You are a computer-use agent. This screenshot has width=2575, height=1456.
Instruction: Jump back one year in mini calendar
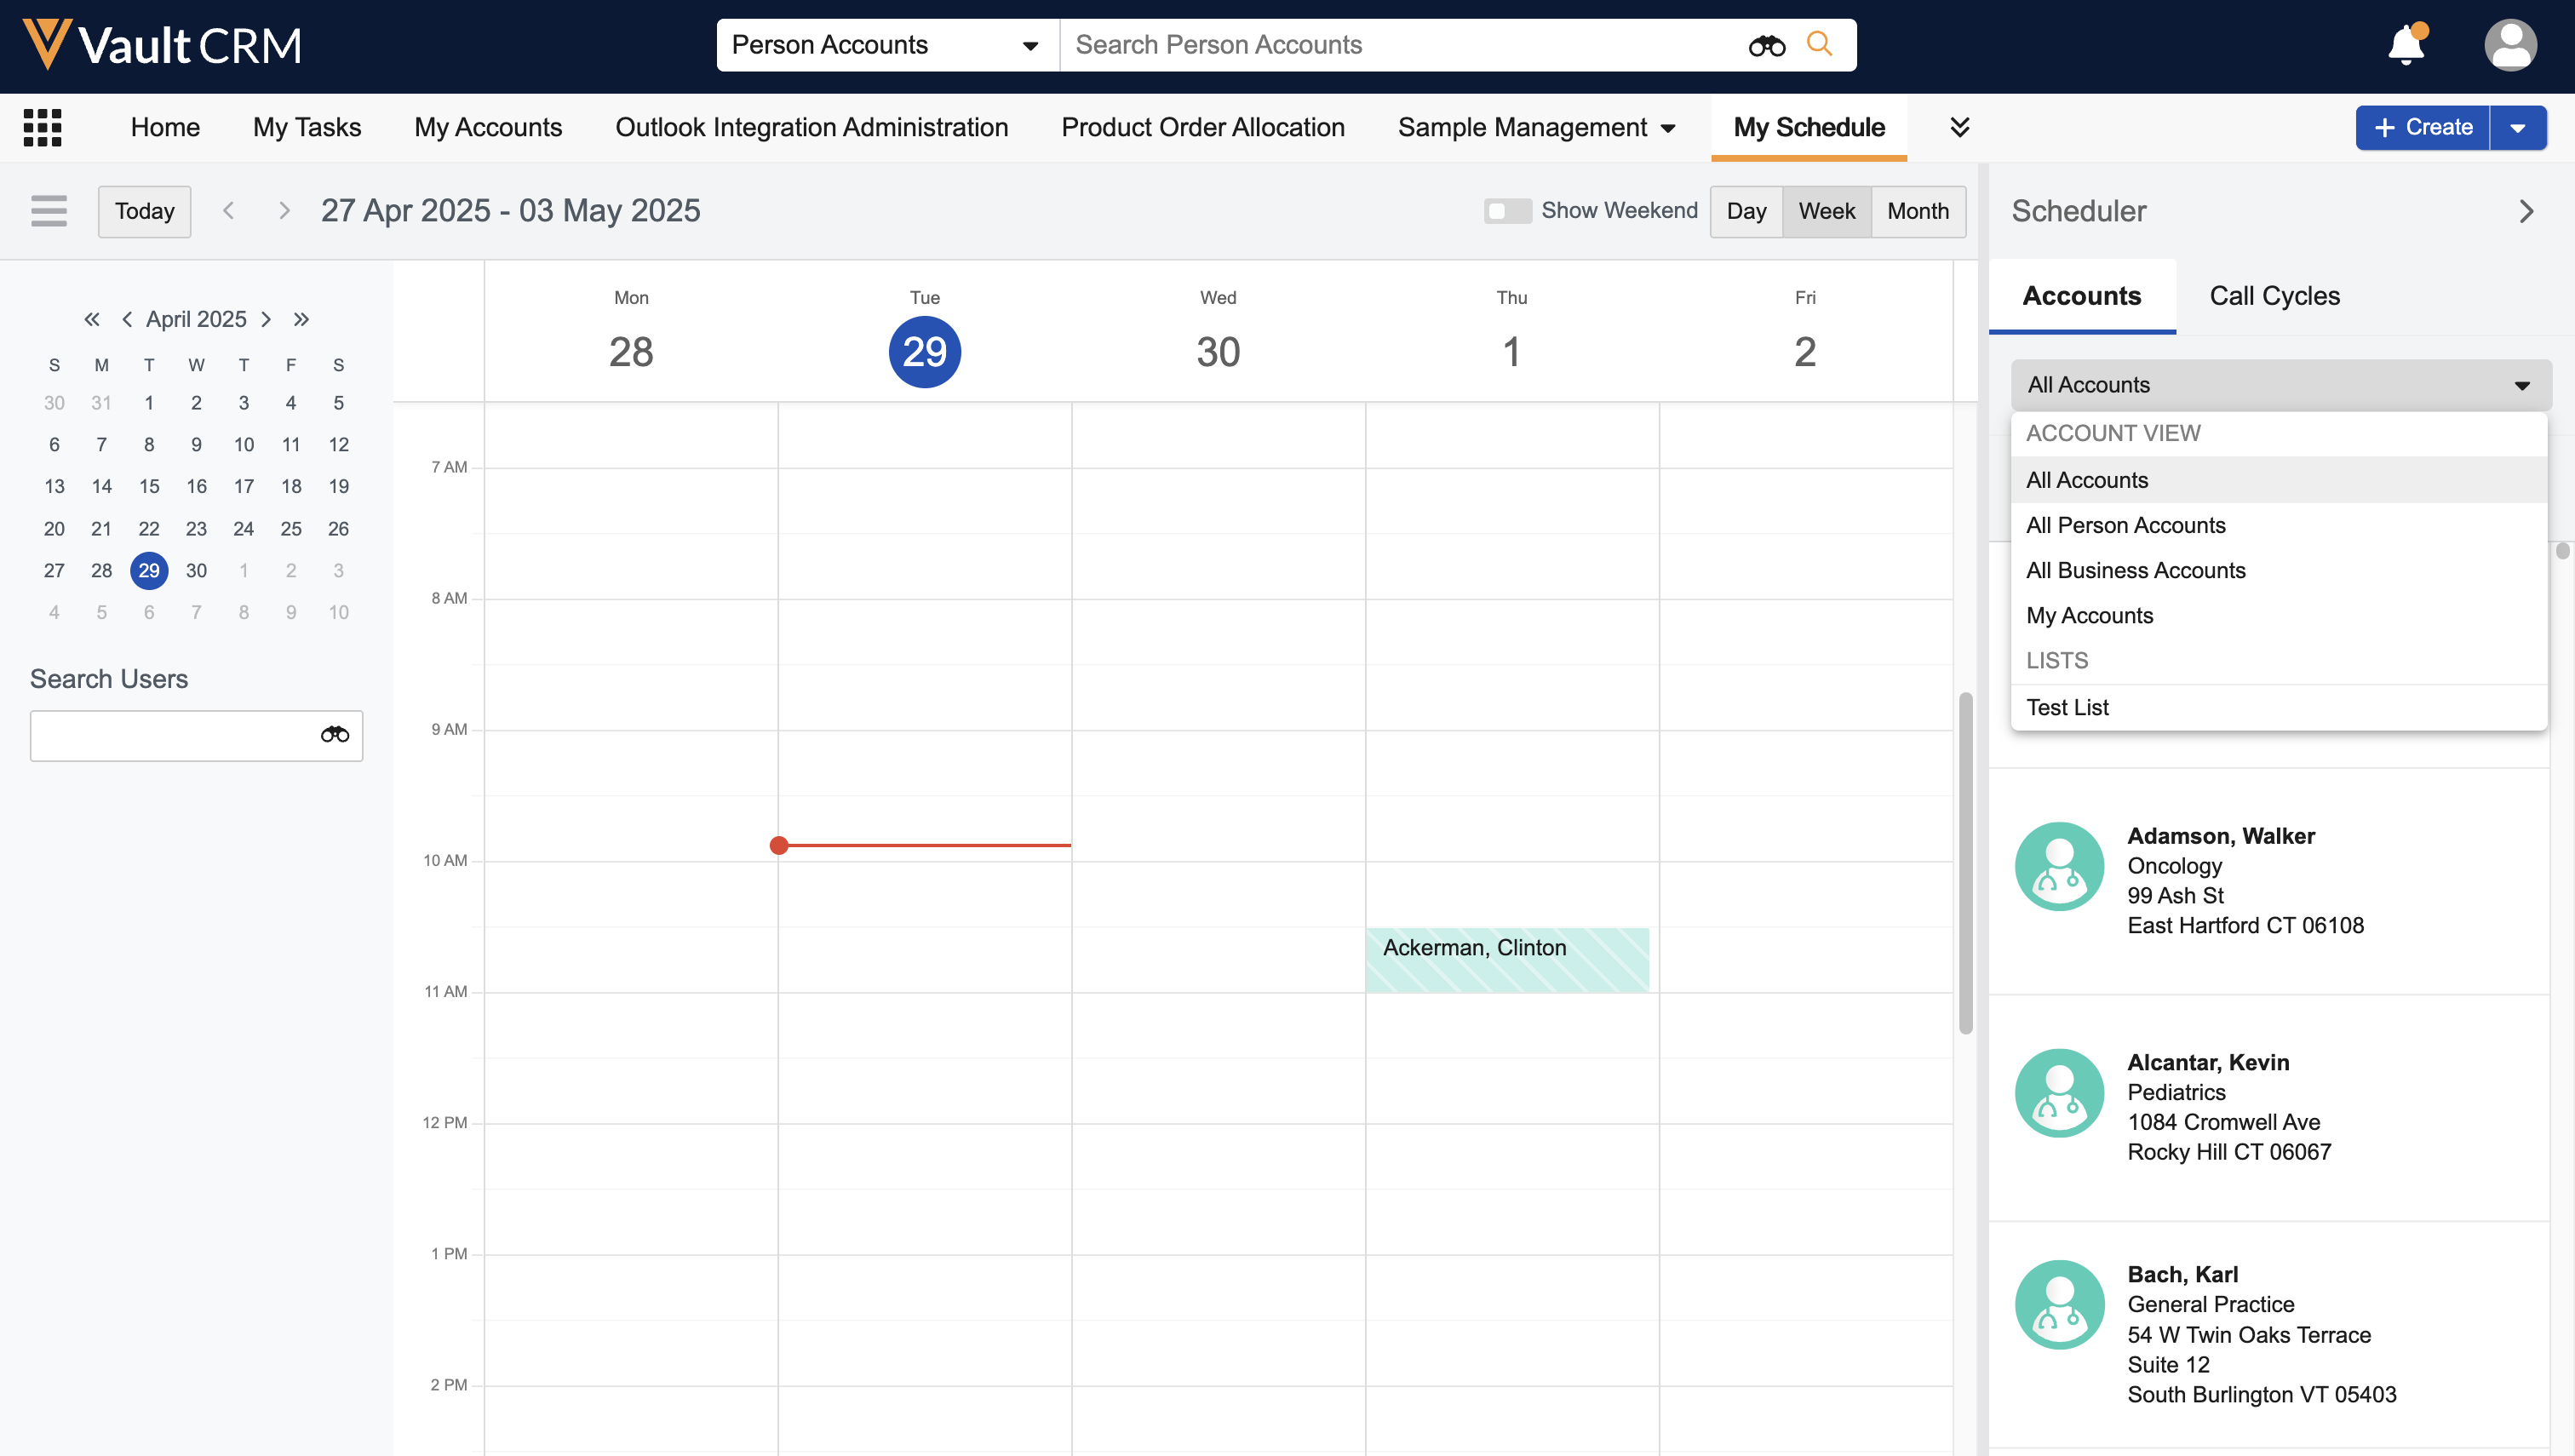91,319
